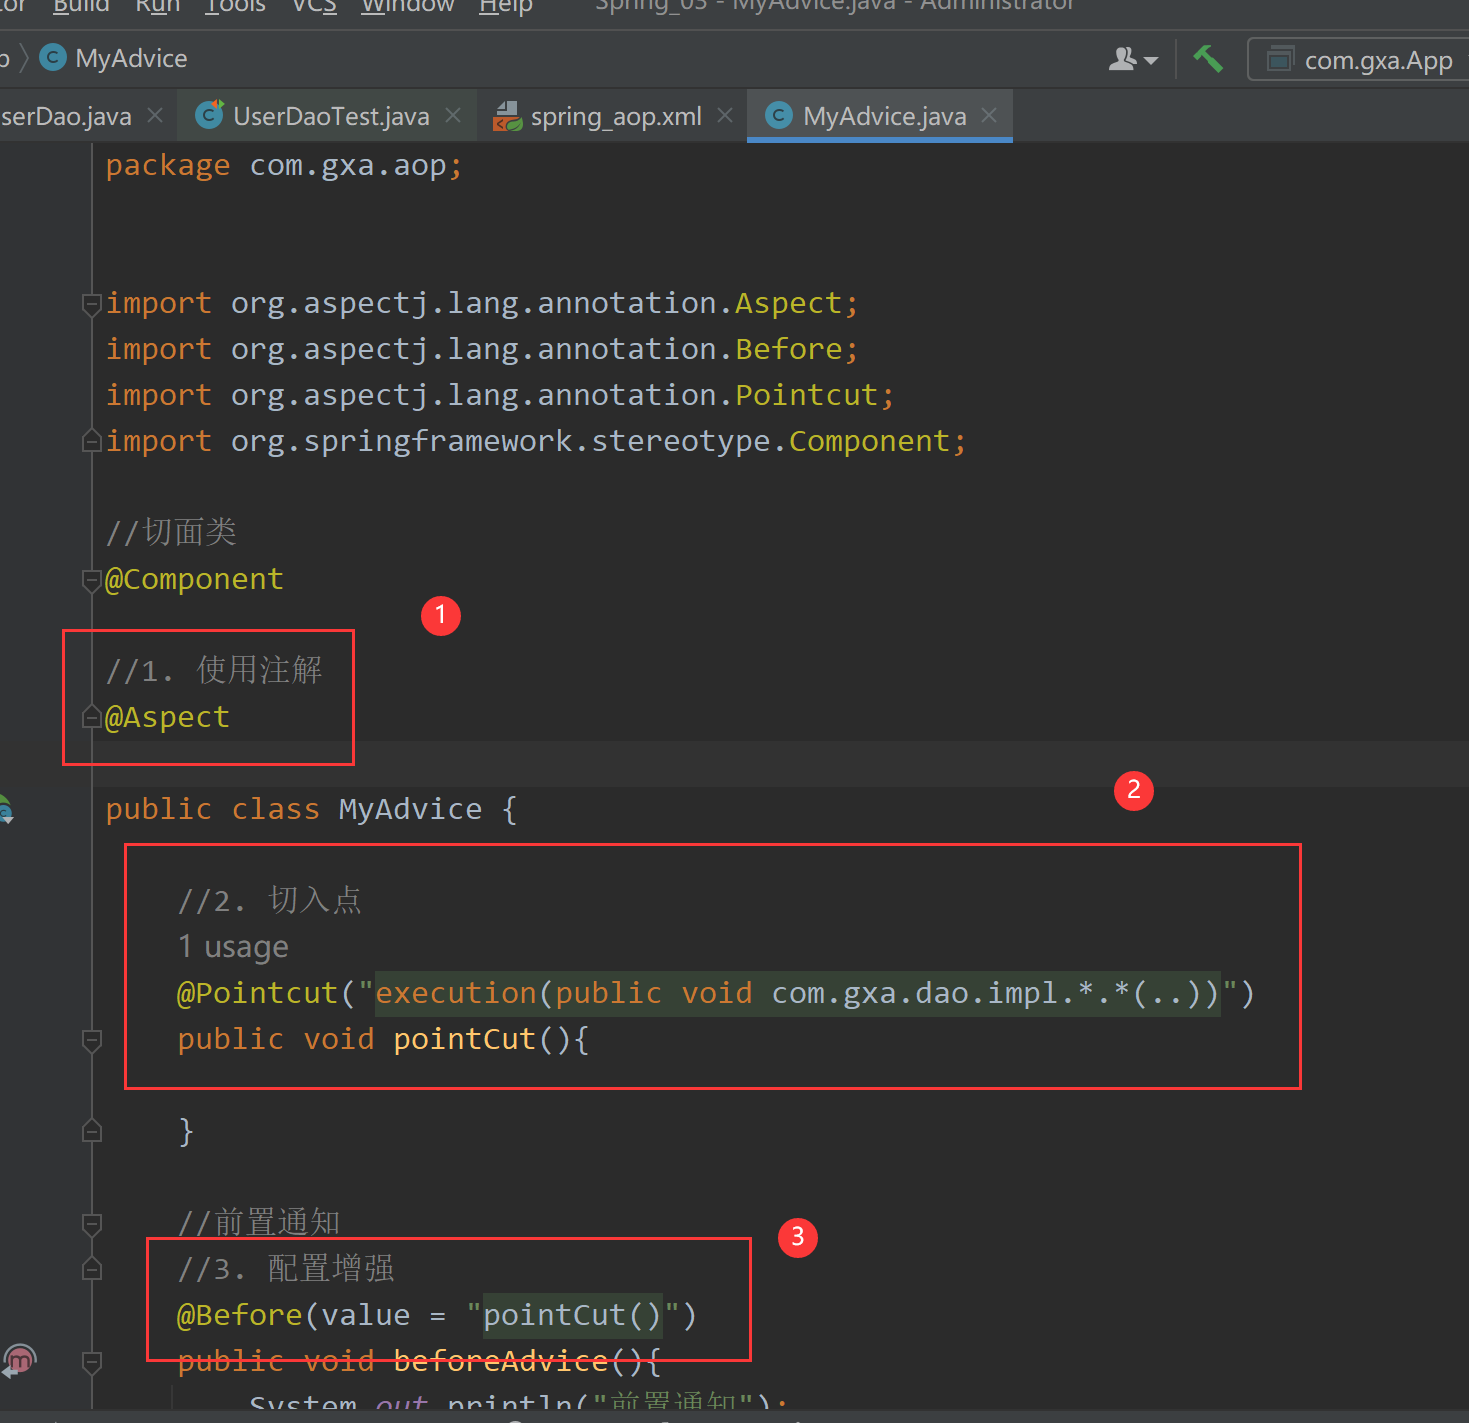Toggle the @Aspect region fold arrow
The width and height of the screenshot is (1469, 1423).
pyautogui.click(x=91, y=716)
